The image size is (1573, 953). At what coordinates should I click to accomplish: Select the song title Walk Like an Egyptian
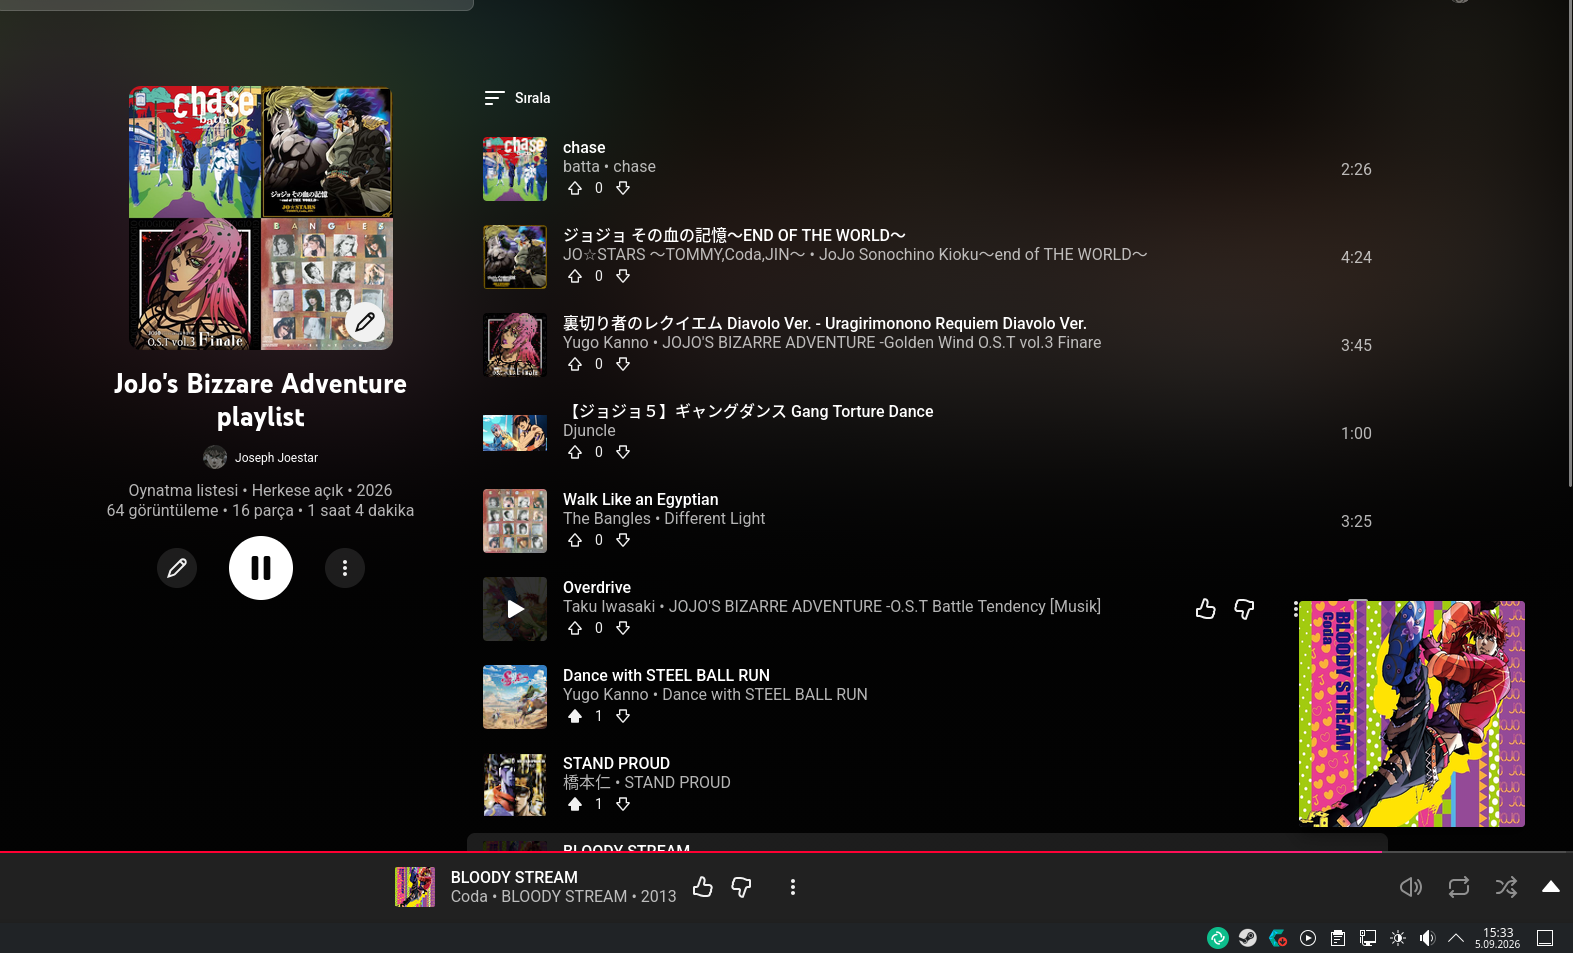641,500
